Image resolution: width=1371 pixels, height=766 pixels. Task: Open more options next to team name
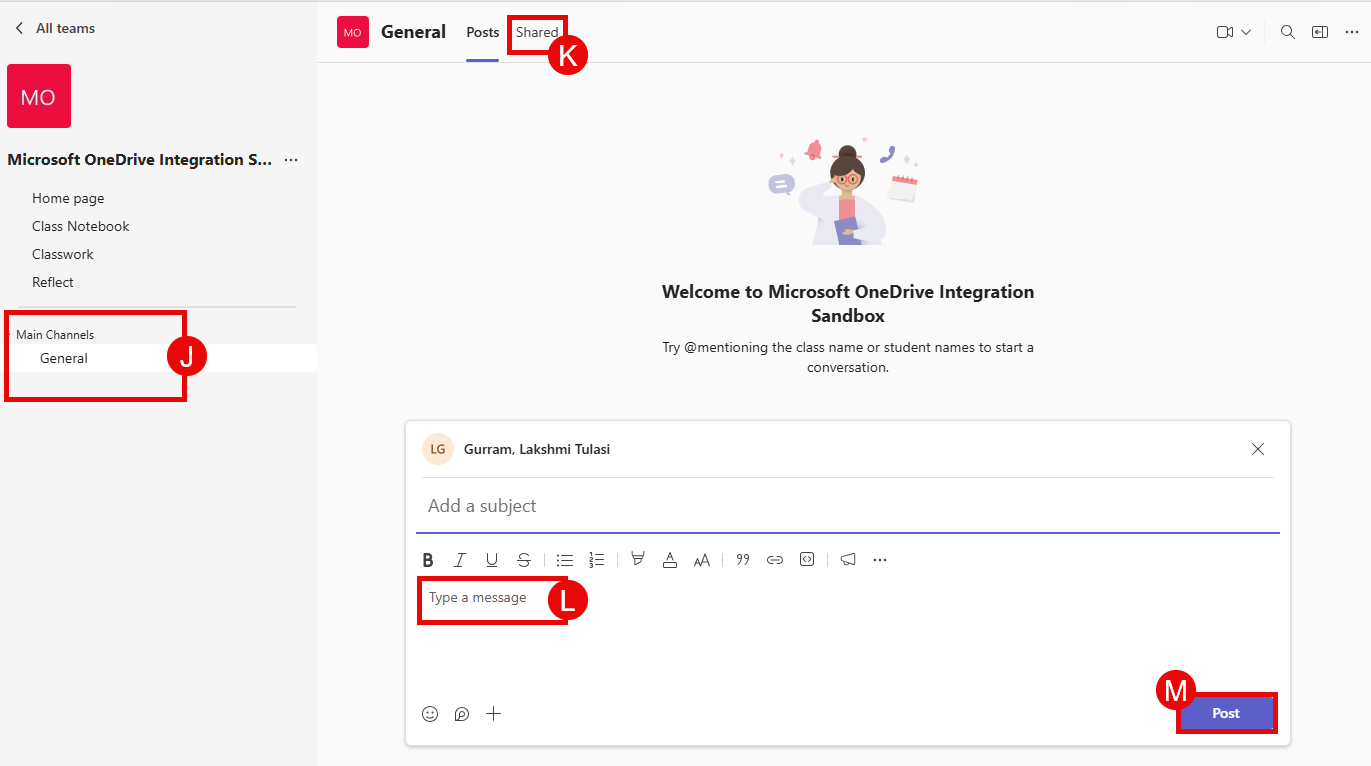click(291, 160)
